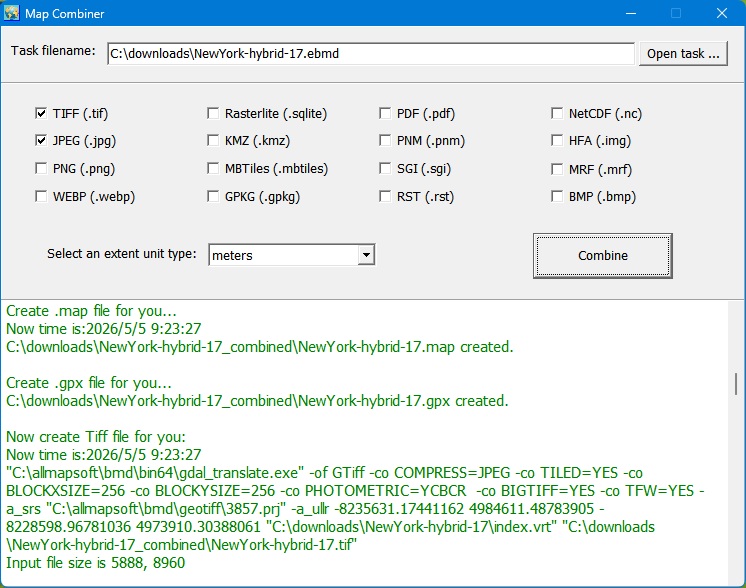746x588 pixels.
Task: Check the NetCDF (.nc) option
Action: 557,113
